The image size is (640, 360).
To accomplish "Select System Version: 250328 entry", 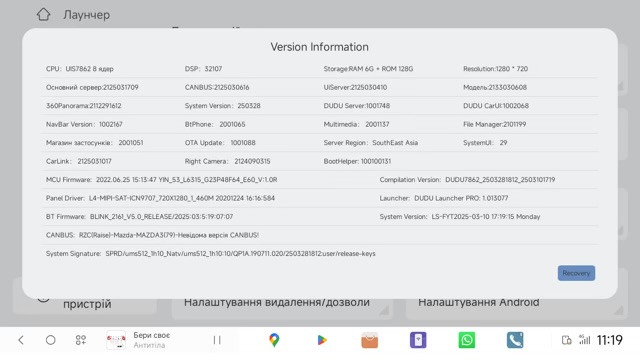I will click(222, 106).
